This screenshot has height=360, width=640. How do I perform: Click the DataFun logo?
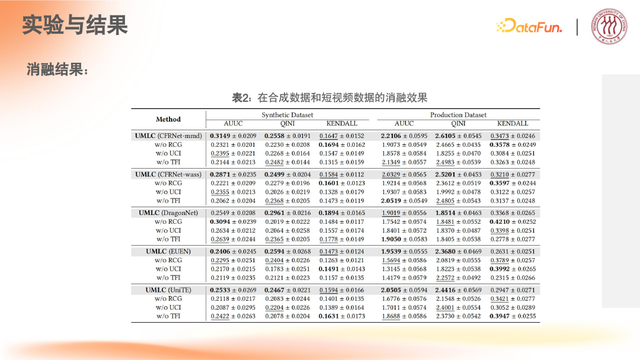point(529,26)
